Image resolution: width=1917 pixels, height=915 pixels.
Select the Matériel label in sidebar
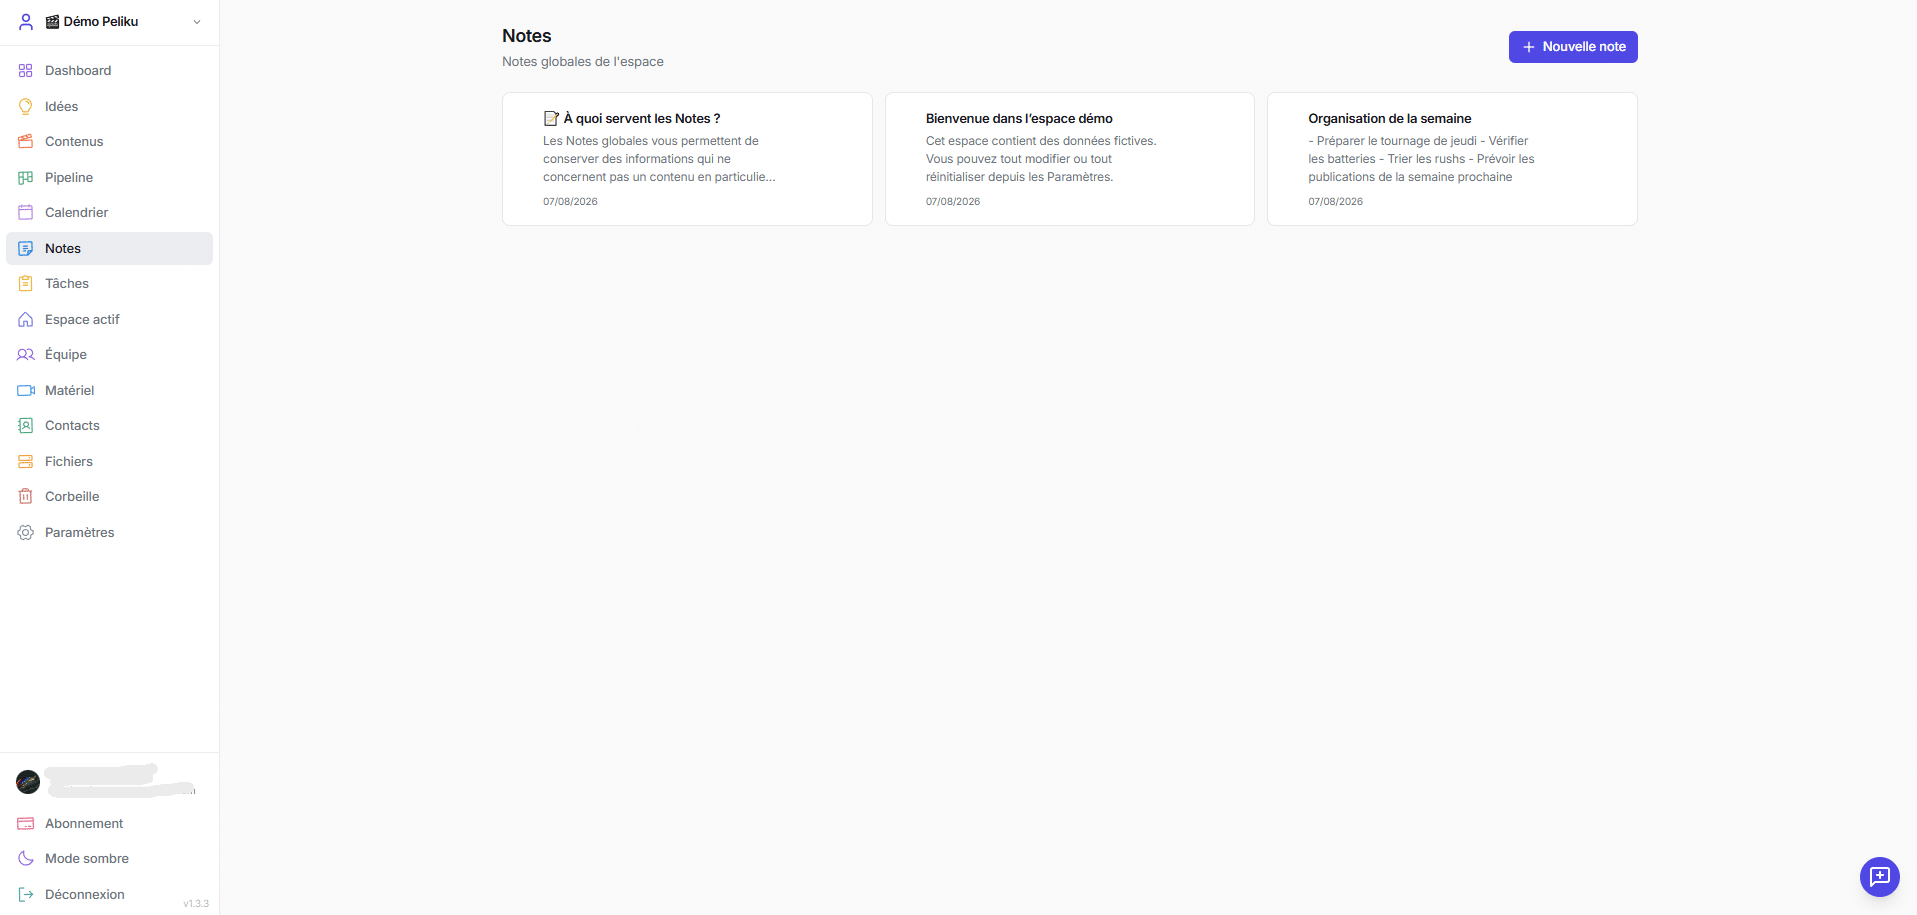[70, 391]
